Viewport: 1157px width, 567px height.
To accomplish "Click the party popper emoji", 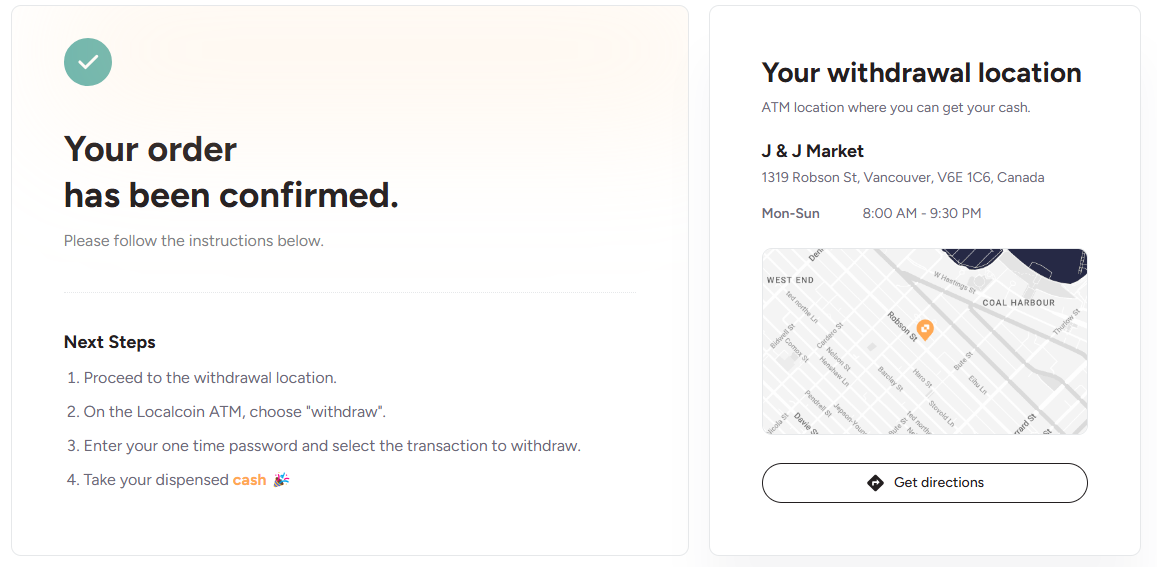I will (281, 480).
